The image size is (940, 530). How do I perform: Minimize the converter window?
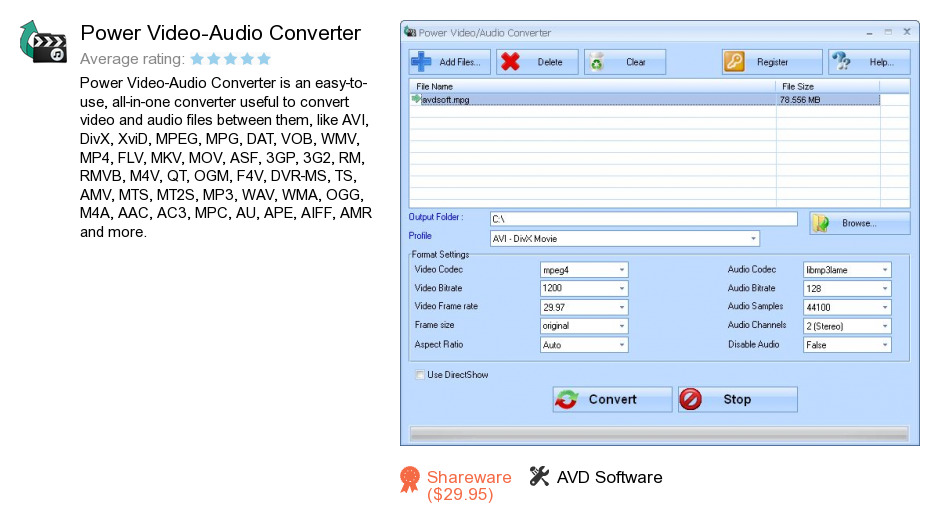pyautogui.click(x=869, y=32)
